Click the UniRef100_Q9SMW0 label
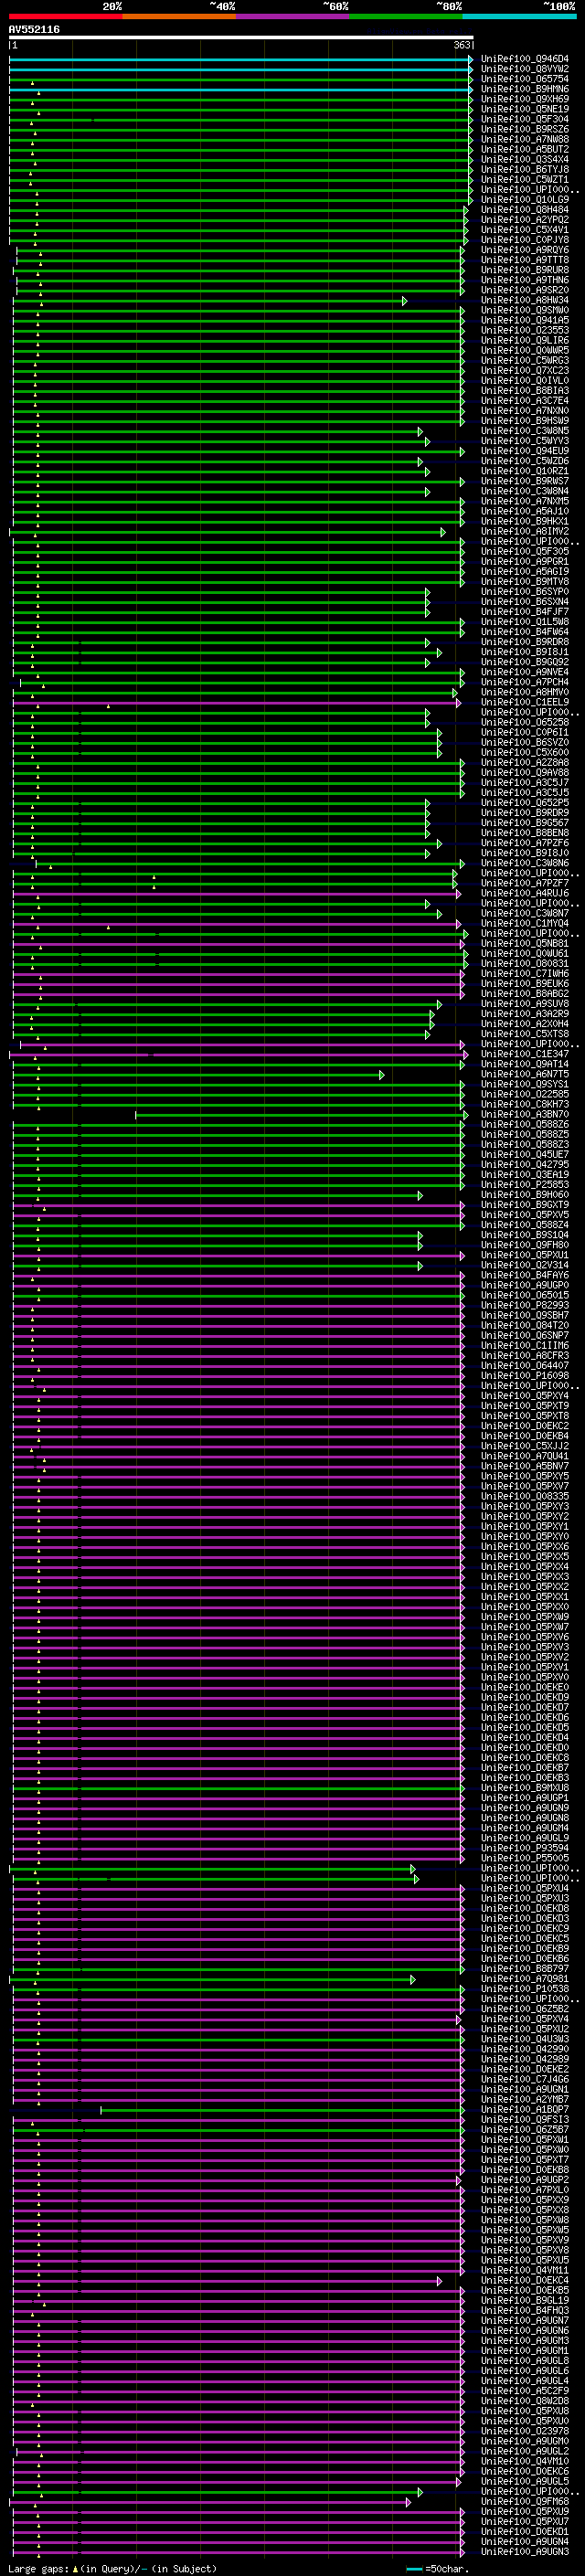Viewport: 585px width, 2576px height. pyautogui.click(x=525, y=310)
